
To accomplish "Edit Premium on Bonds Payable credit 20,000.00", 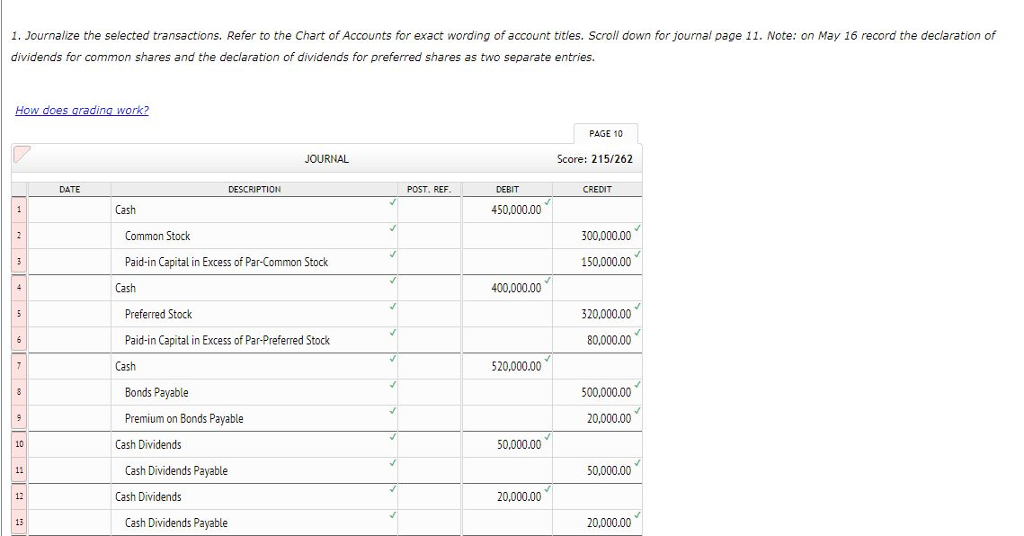I will click(x=597, y=418).
